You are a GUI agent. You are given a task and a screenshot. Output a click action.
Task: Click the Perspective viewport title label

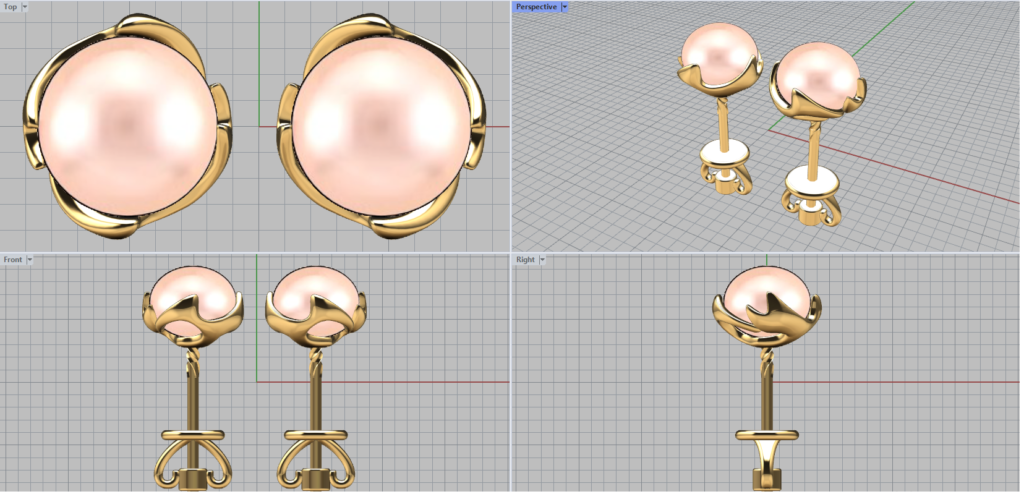click(536, 7)
